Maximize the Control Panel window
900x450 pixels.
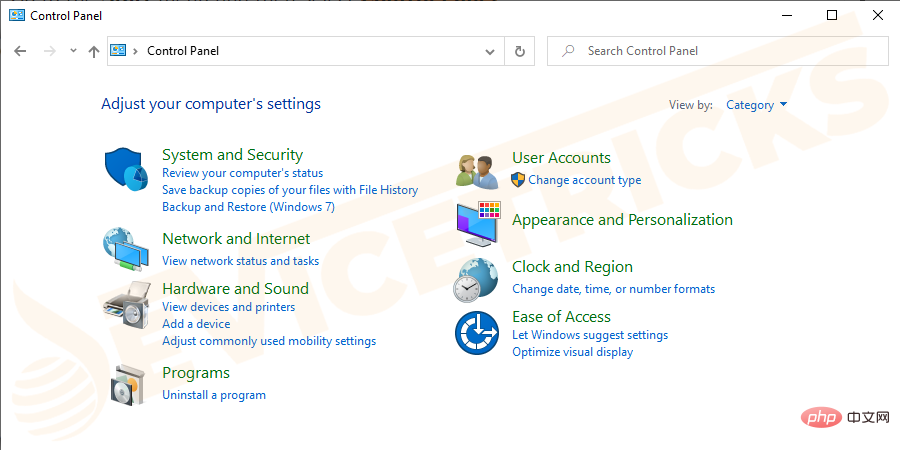point(832,15)
